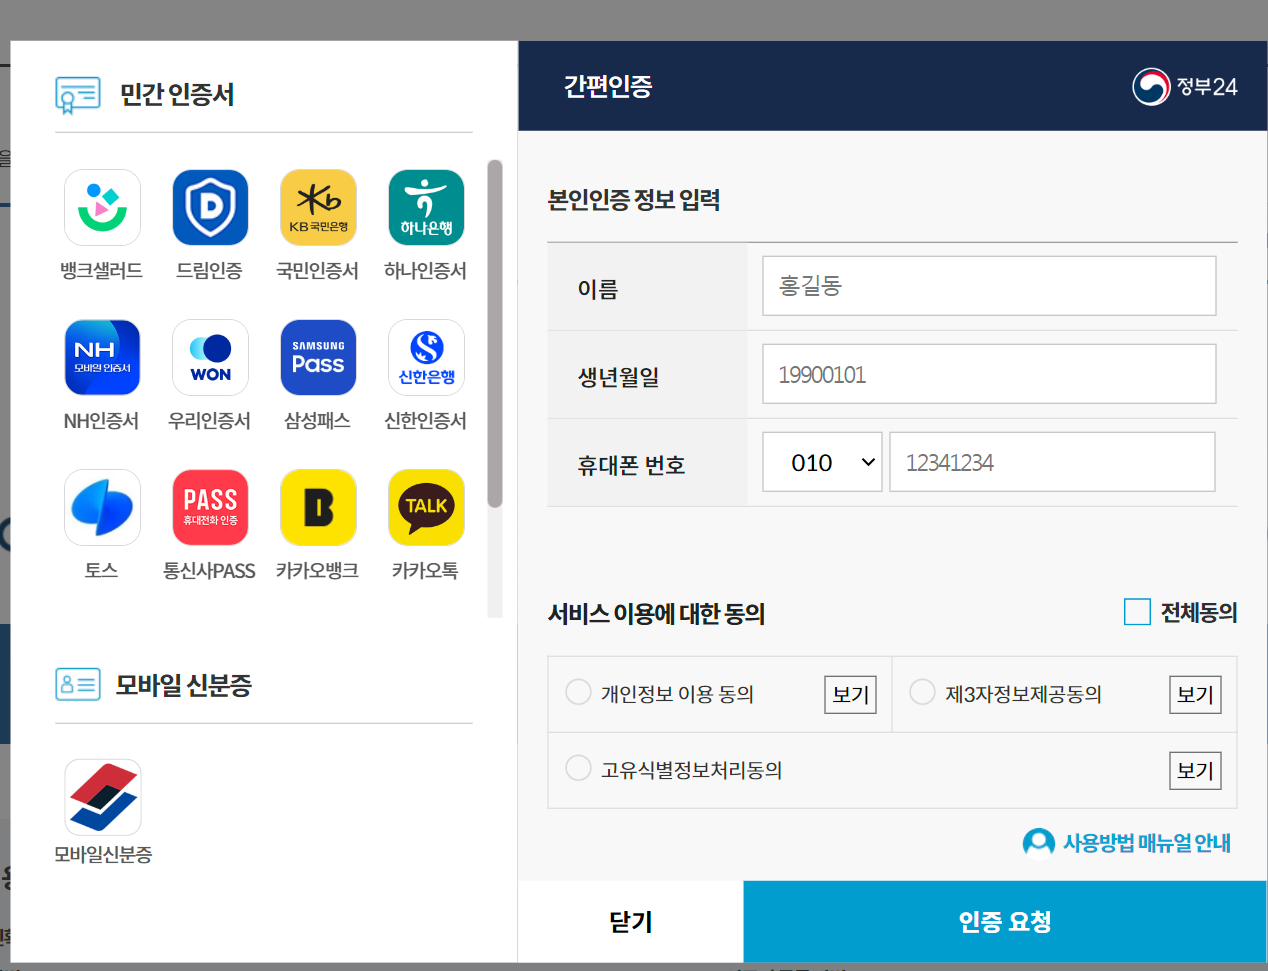1268x971 pixels.
Task: View 제3자정보제공동의 terms with 보기 button
Action: tap(1195, 692)
